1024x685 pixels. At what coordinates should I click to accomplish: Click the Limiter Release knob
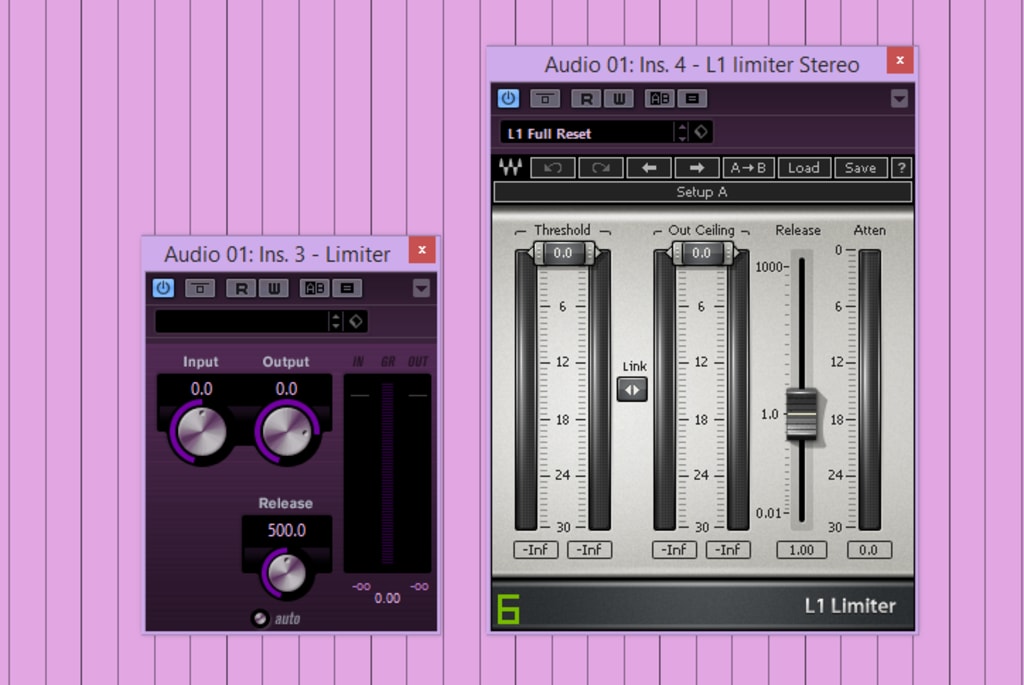point(286,573)
